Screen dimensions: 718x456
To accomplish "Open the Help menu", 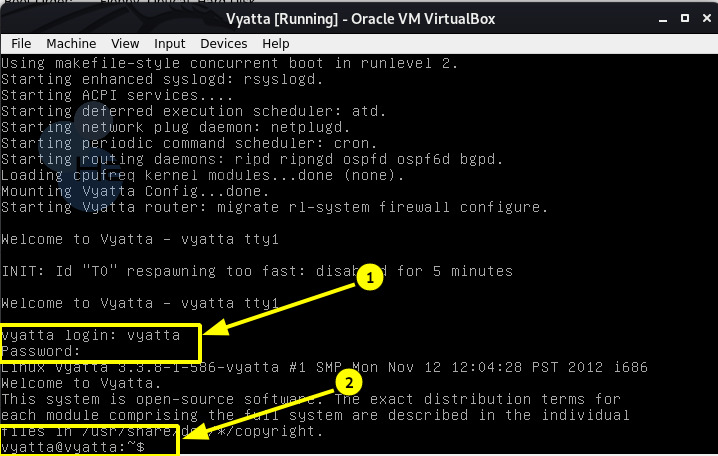I will coord(276,43).
